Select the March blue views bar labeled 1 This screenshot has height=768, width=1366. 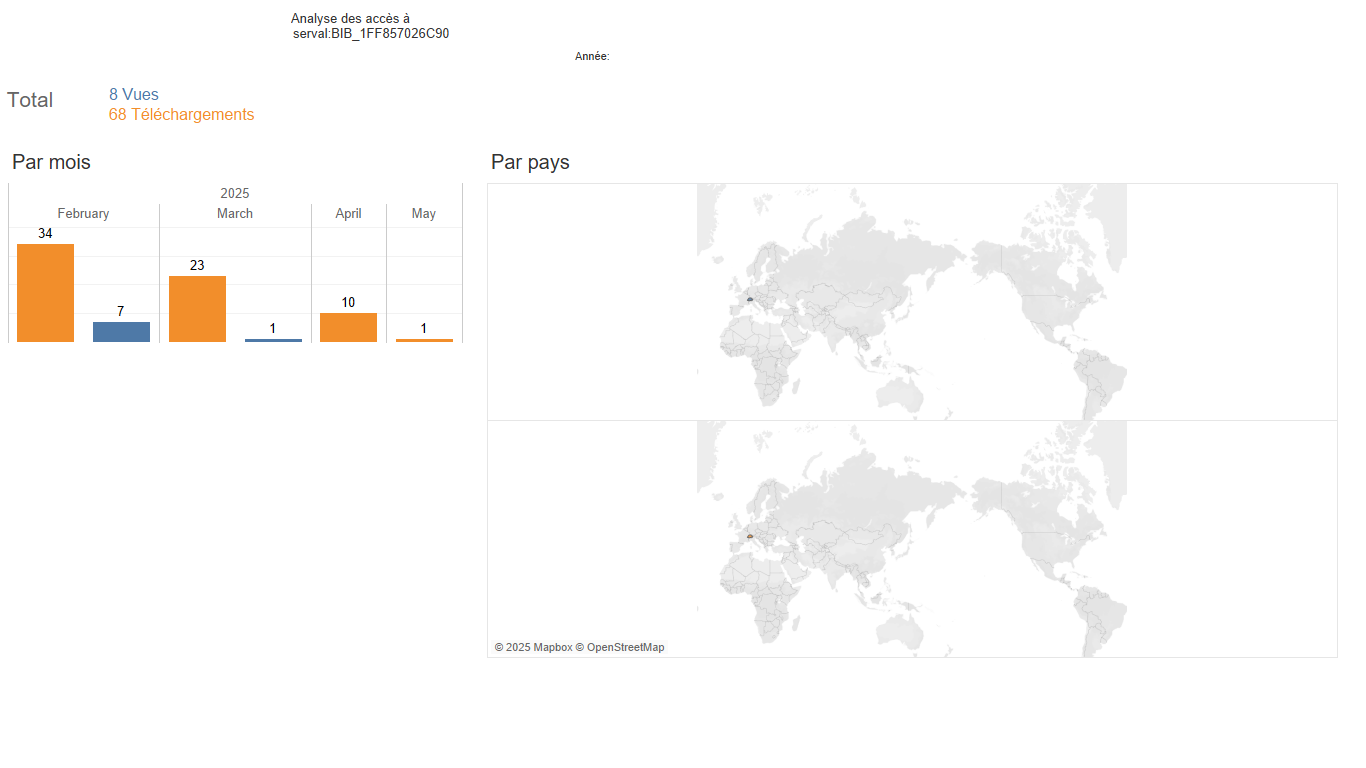click(273, 340)
